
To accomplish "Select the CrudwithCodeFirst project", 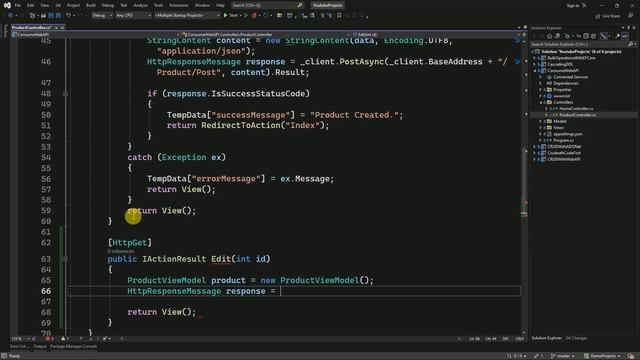I will 564,153.
